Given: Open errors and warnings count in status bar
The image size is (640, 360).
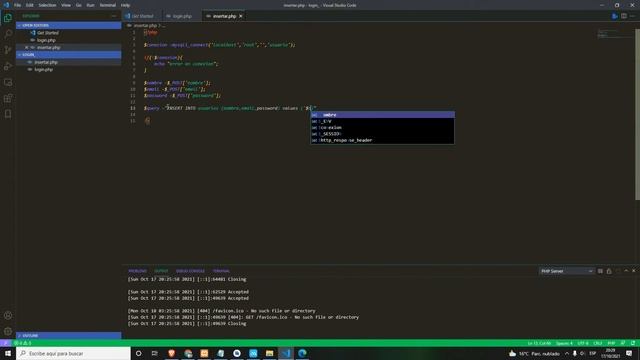Looking at the screenshot, I should tap(23, 343).
